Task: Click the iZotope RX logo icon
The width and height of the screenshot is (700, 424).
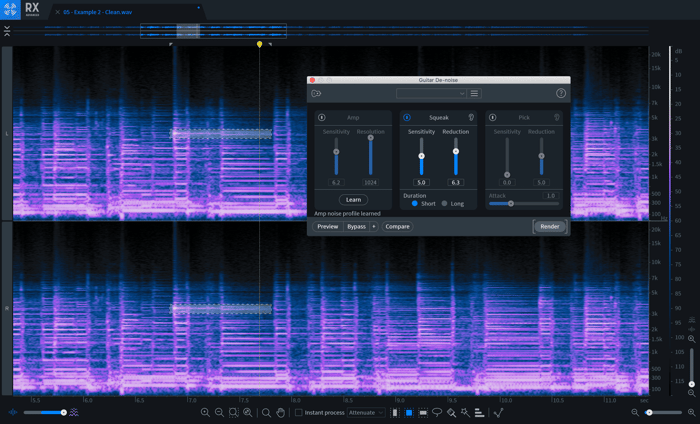Action: 10,9
